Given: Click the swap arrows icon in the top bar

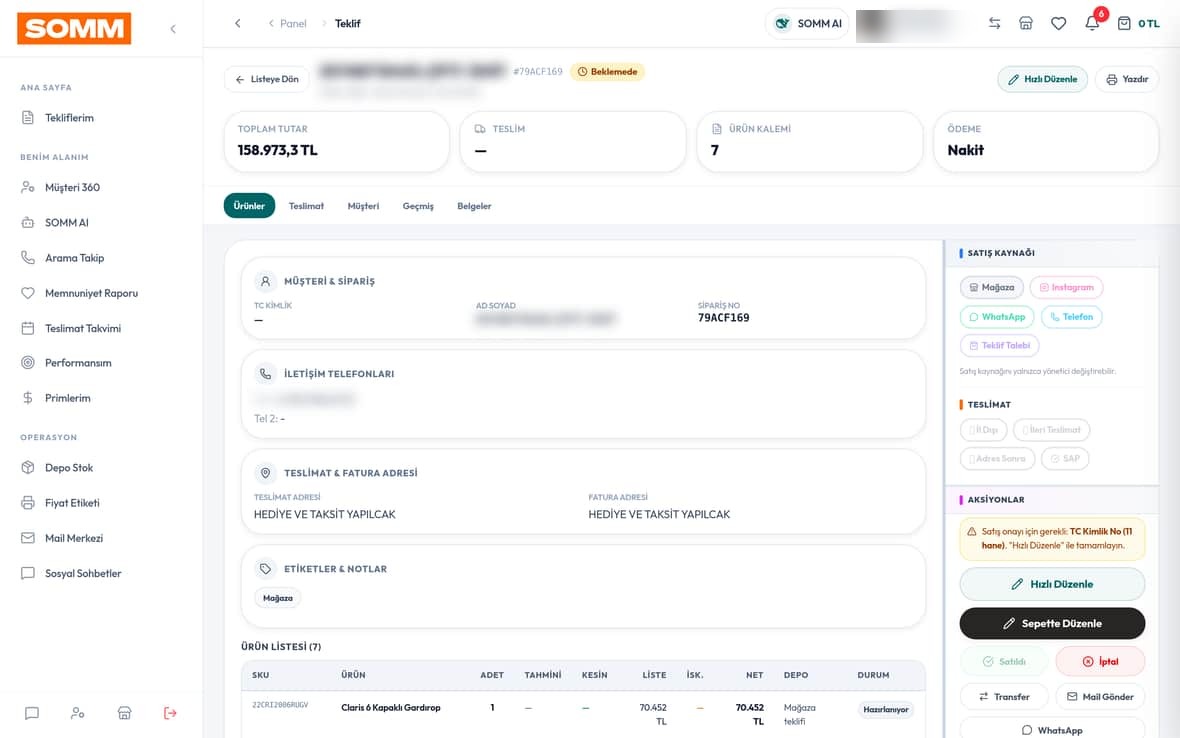Looking at the screenshot, I should tap(994, 23).
